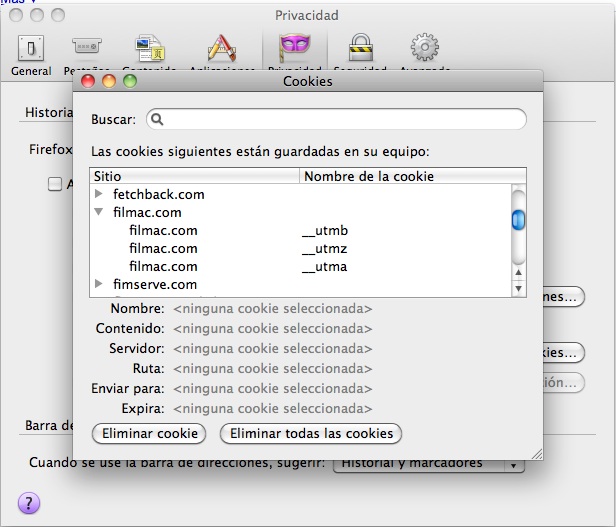The width and height of the screenshot is (616, 527).
Task: Open the Historial y marcadores dropdown
Action: tap(430, 464)
